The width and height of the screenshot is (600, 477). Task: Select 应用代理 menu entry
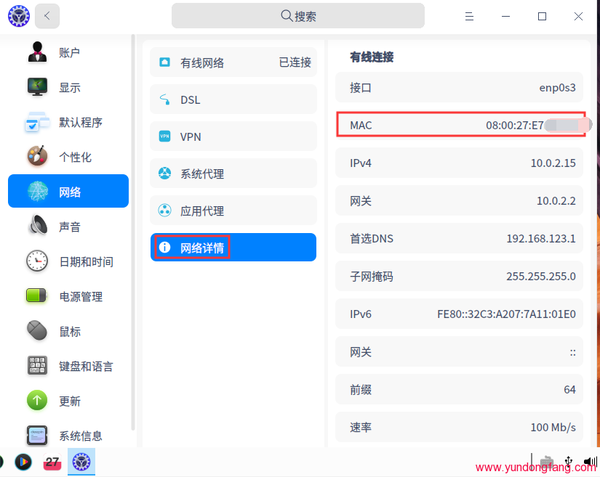[233, 210]
